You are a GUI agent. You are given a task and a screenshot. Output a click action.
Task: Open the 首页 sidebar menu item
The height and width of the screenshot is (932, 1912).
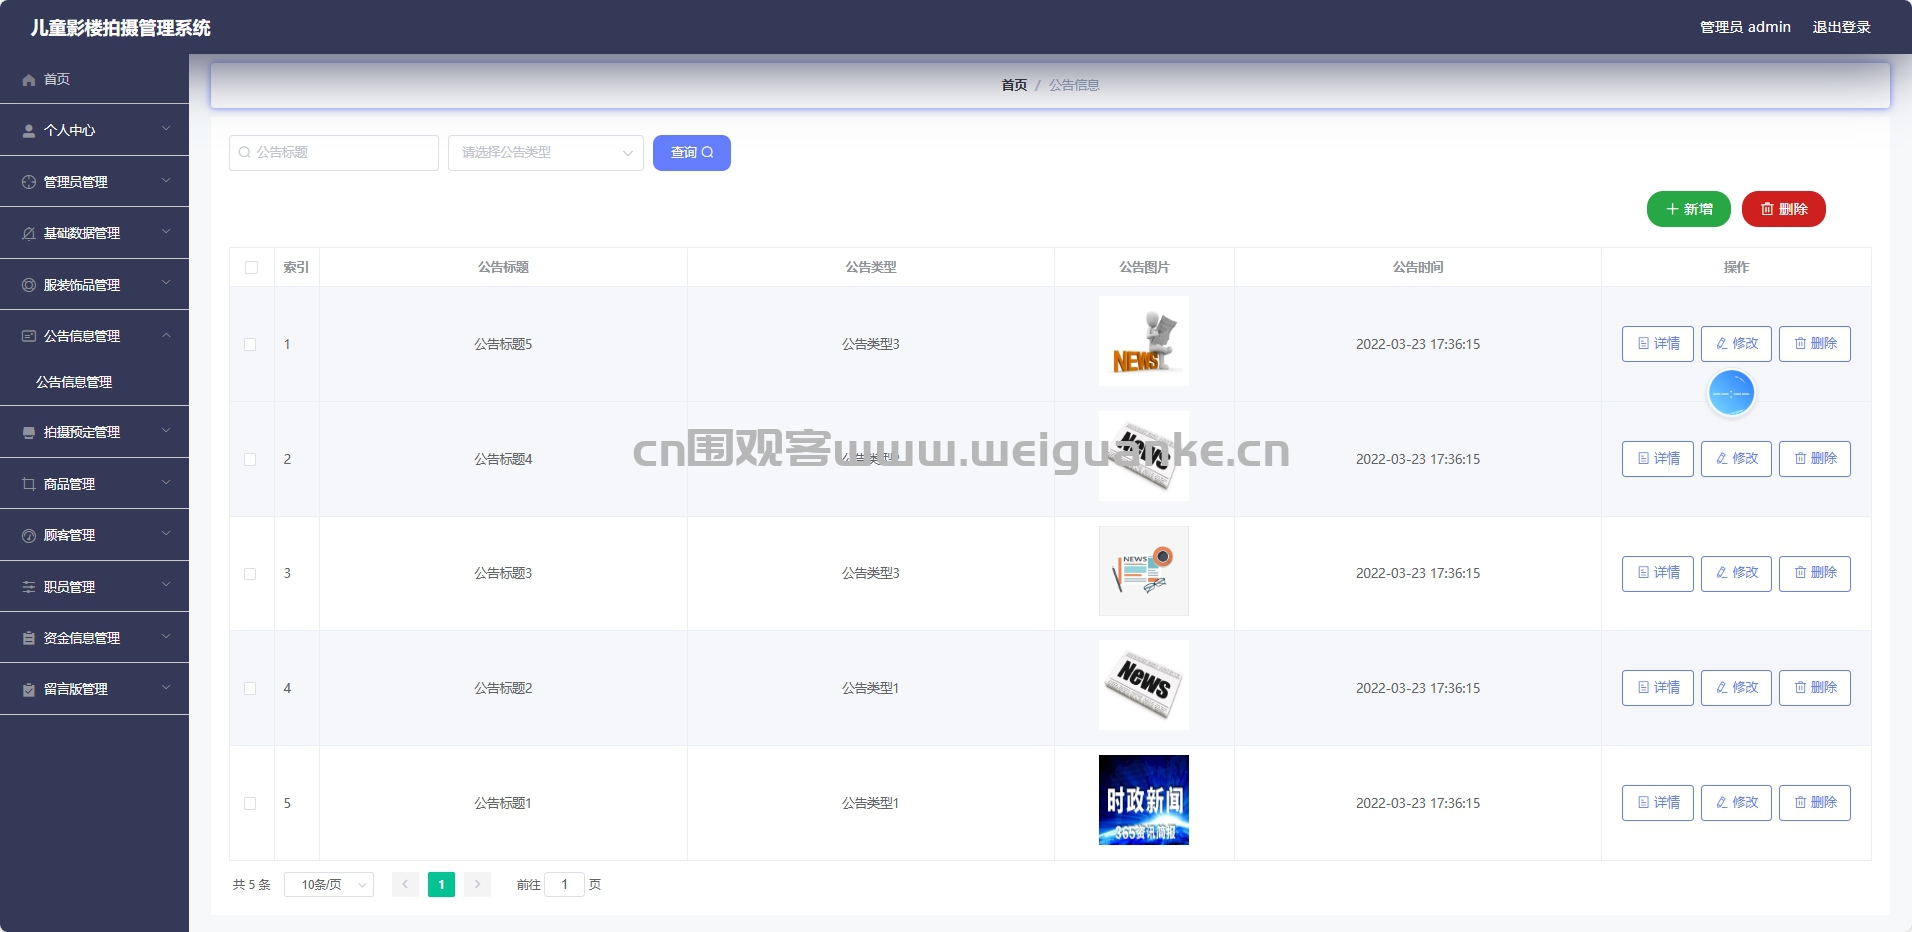[x=94, y=79]
